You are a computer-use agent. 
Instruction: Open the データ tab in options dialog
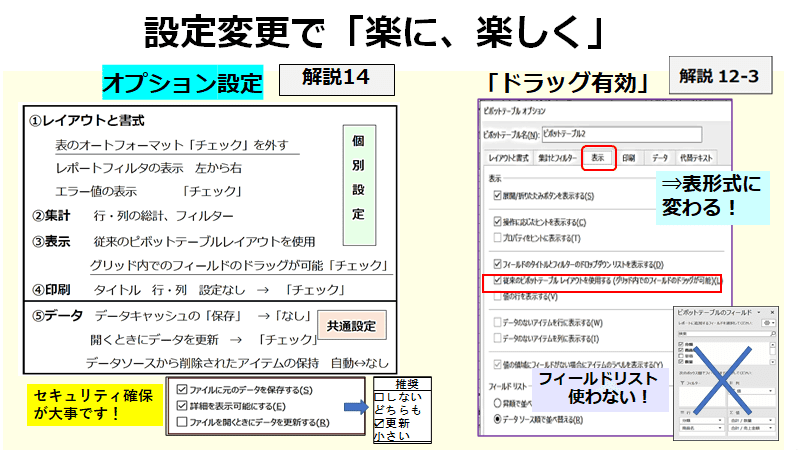pos(659,158)
